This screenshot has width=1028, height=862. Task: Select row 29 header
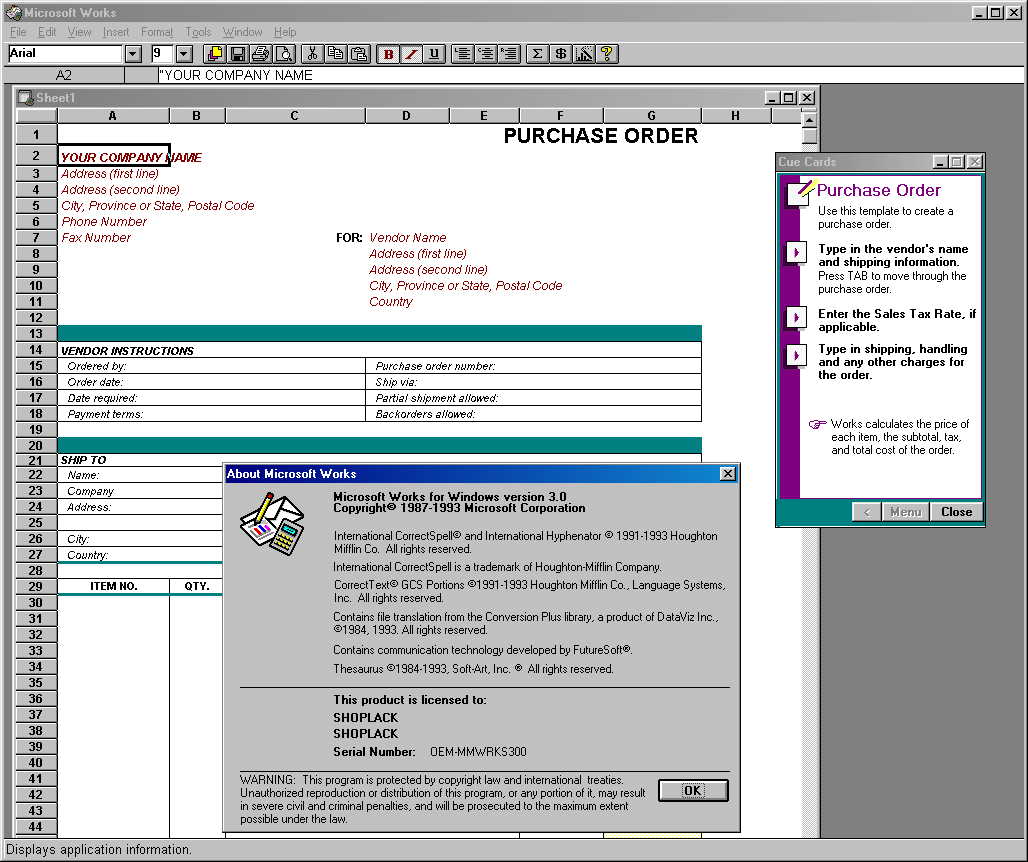click(x=36, y=587)
